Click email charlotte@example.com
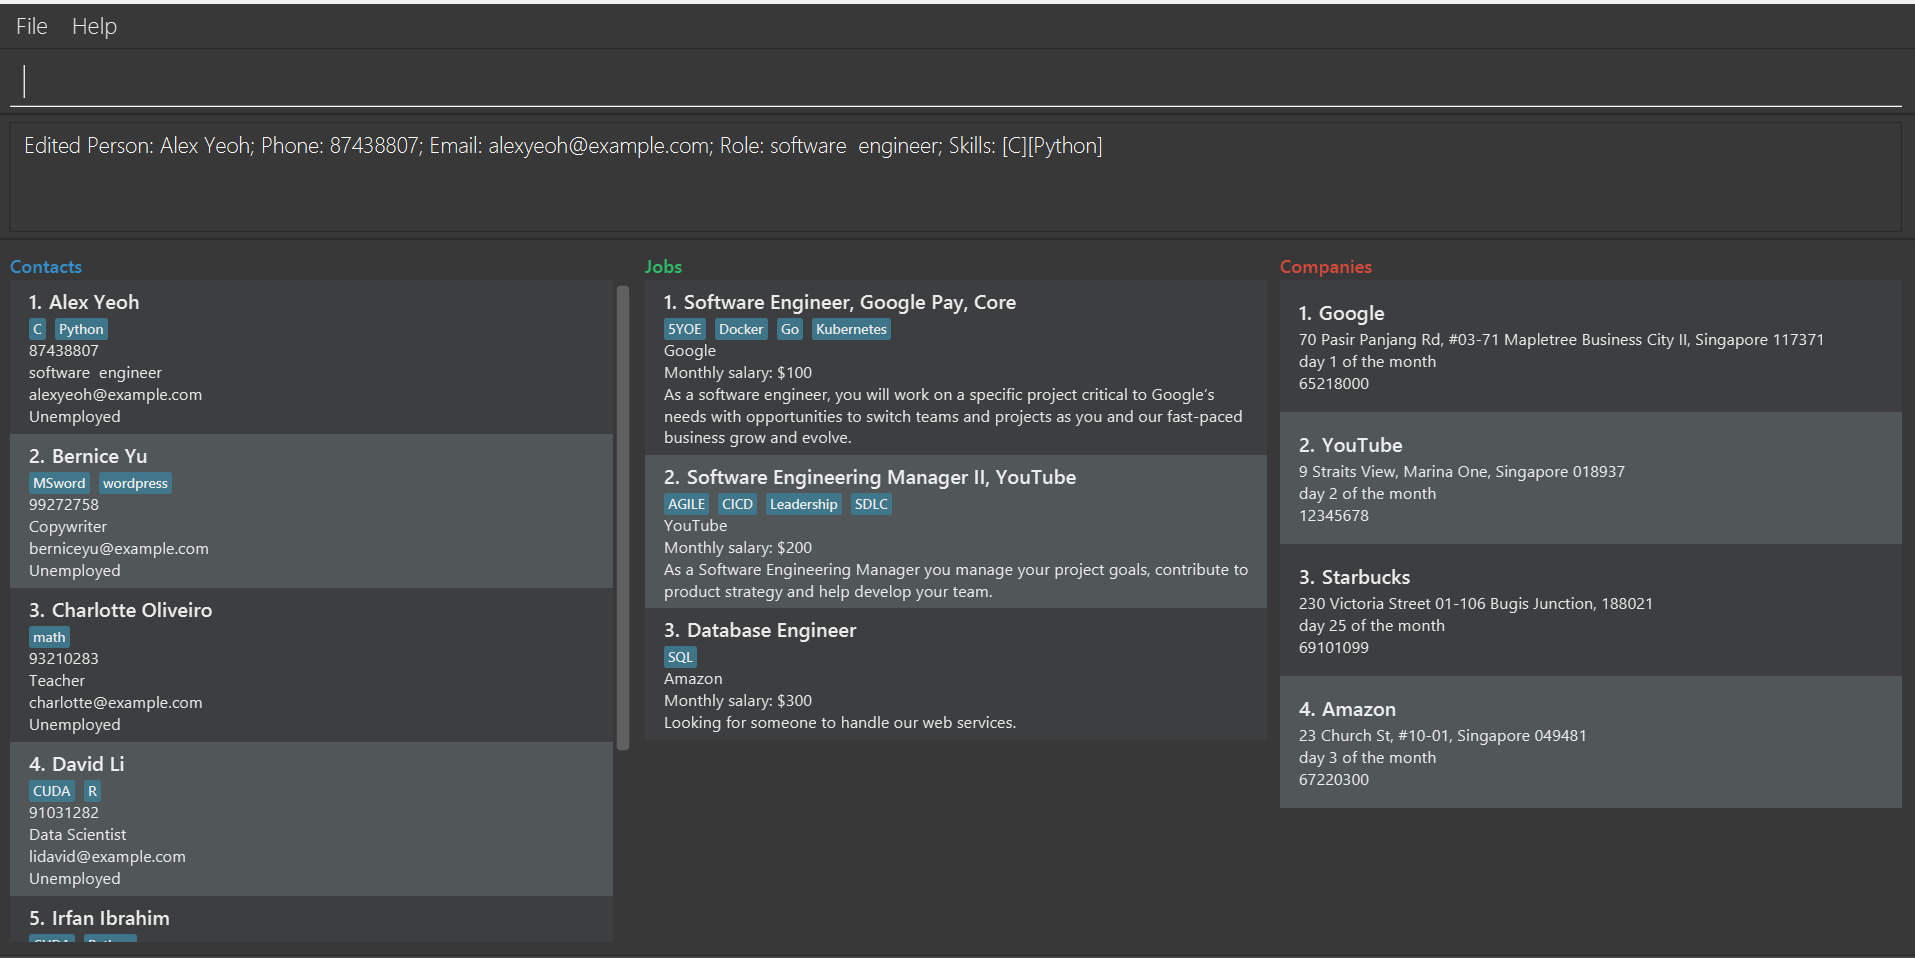The width and height of the screenshot is (1915, 958). (115, 703)
